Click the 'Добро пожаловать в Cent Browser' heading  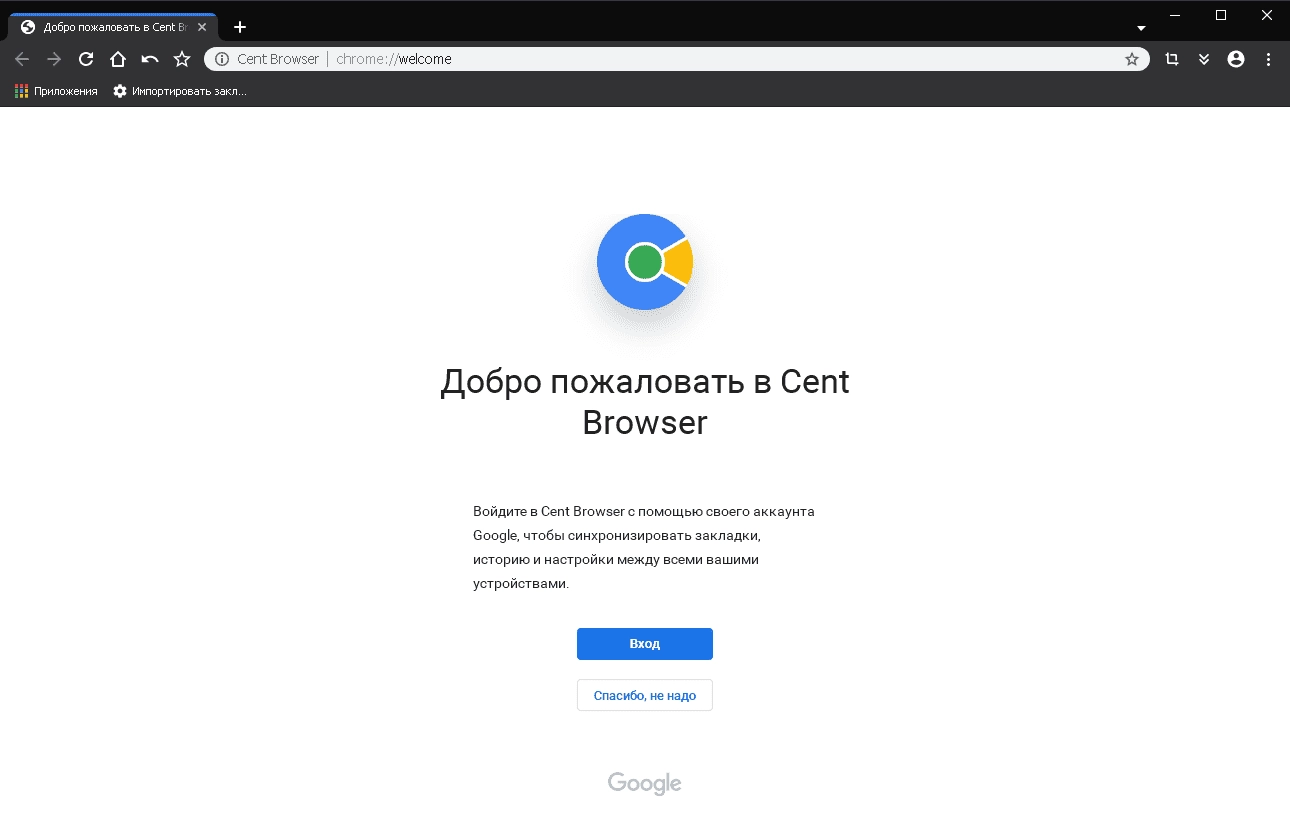click(x=645, y=402)
